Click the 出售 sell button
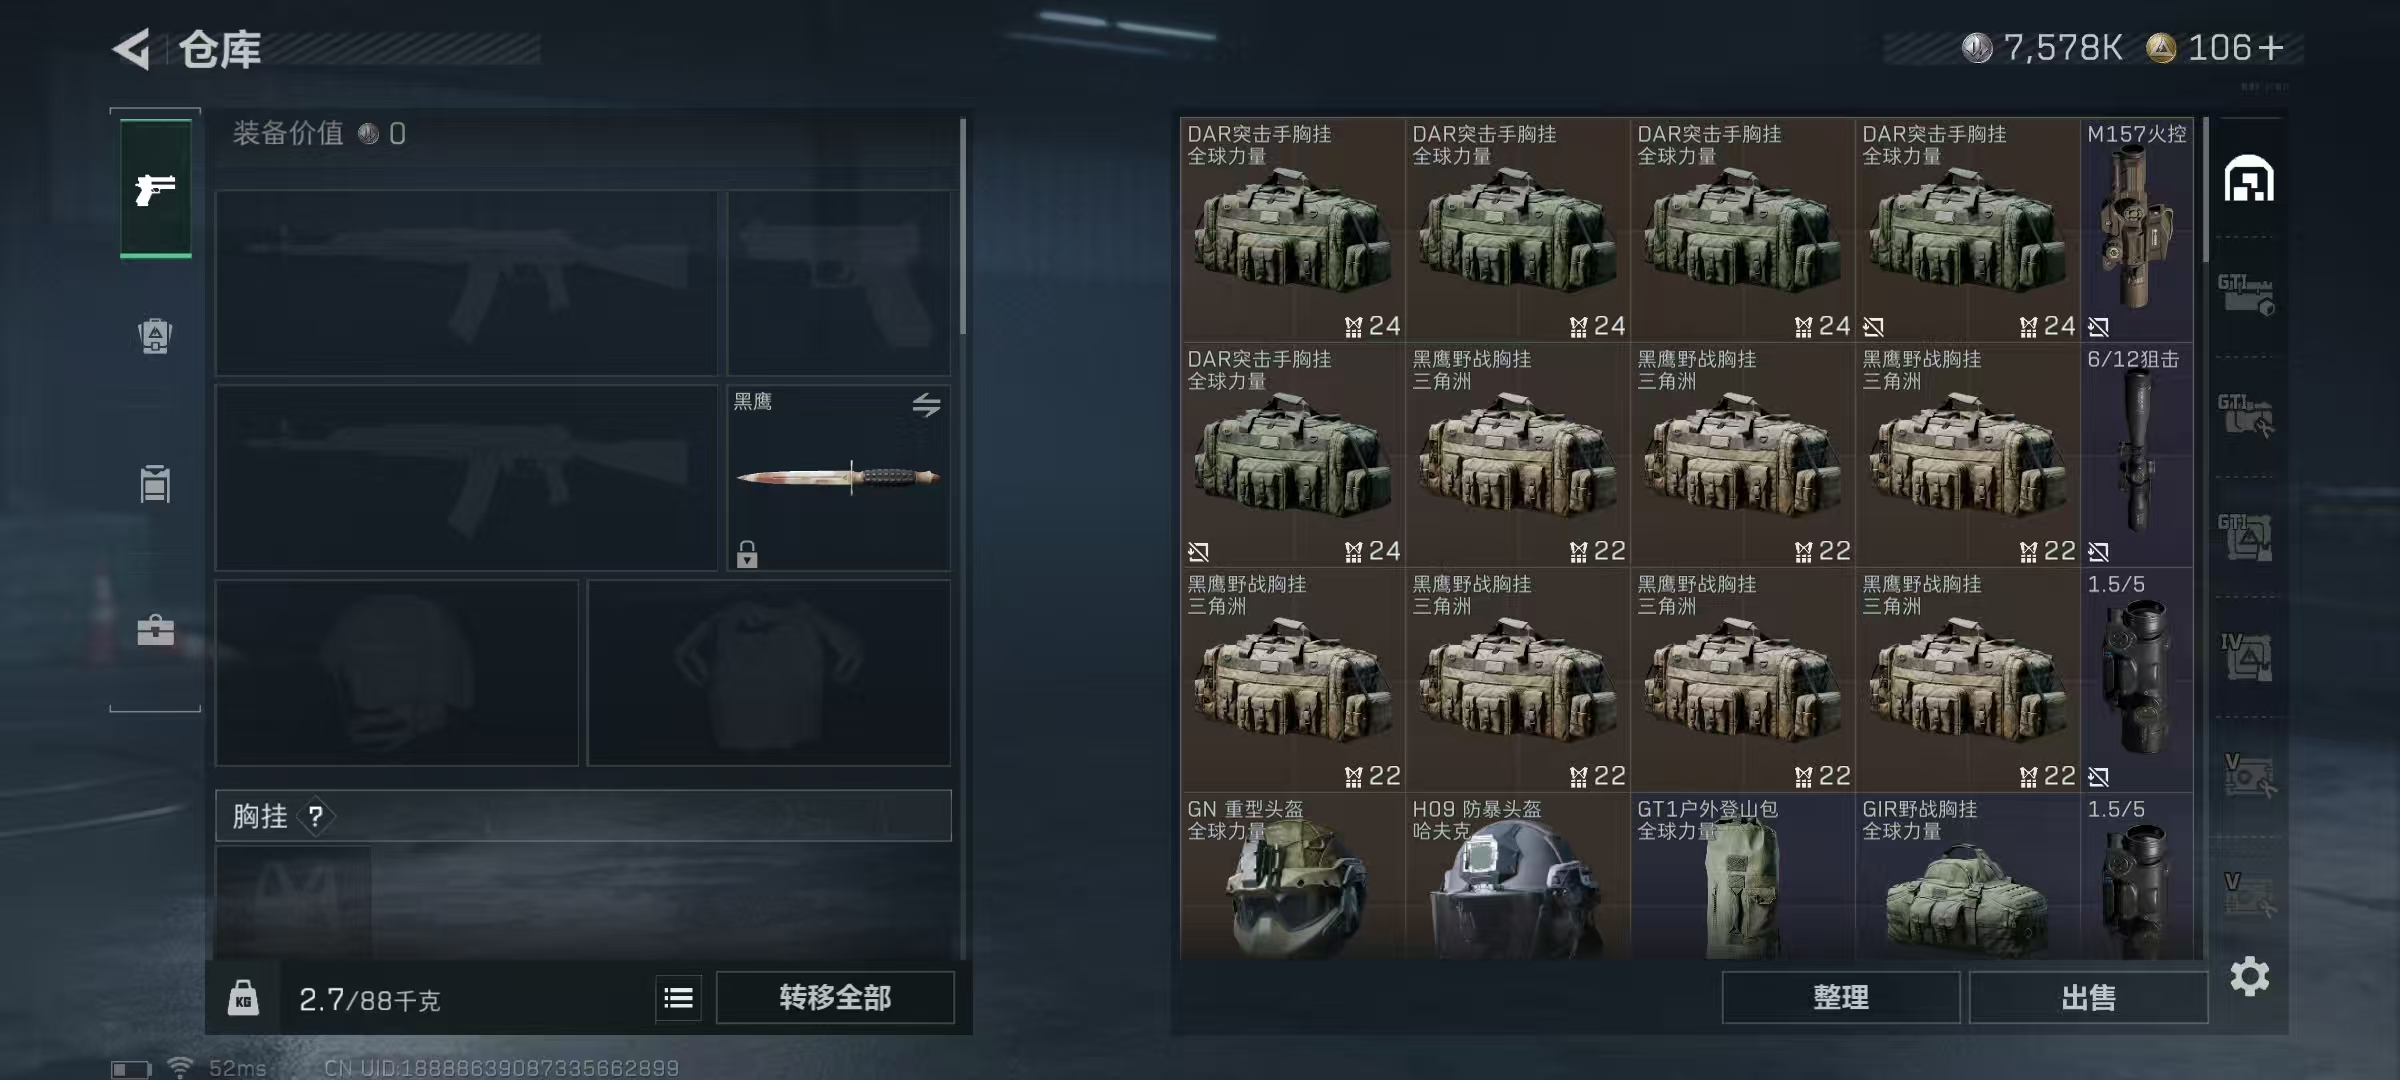This screenshot has height=1080, width=2400. (2088, 998)
